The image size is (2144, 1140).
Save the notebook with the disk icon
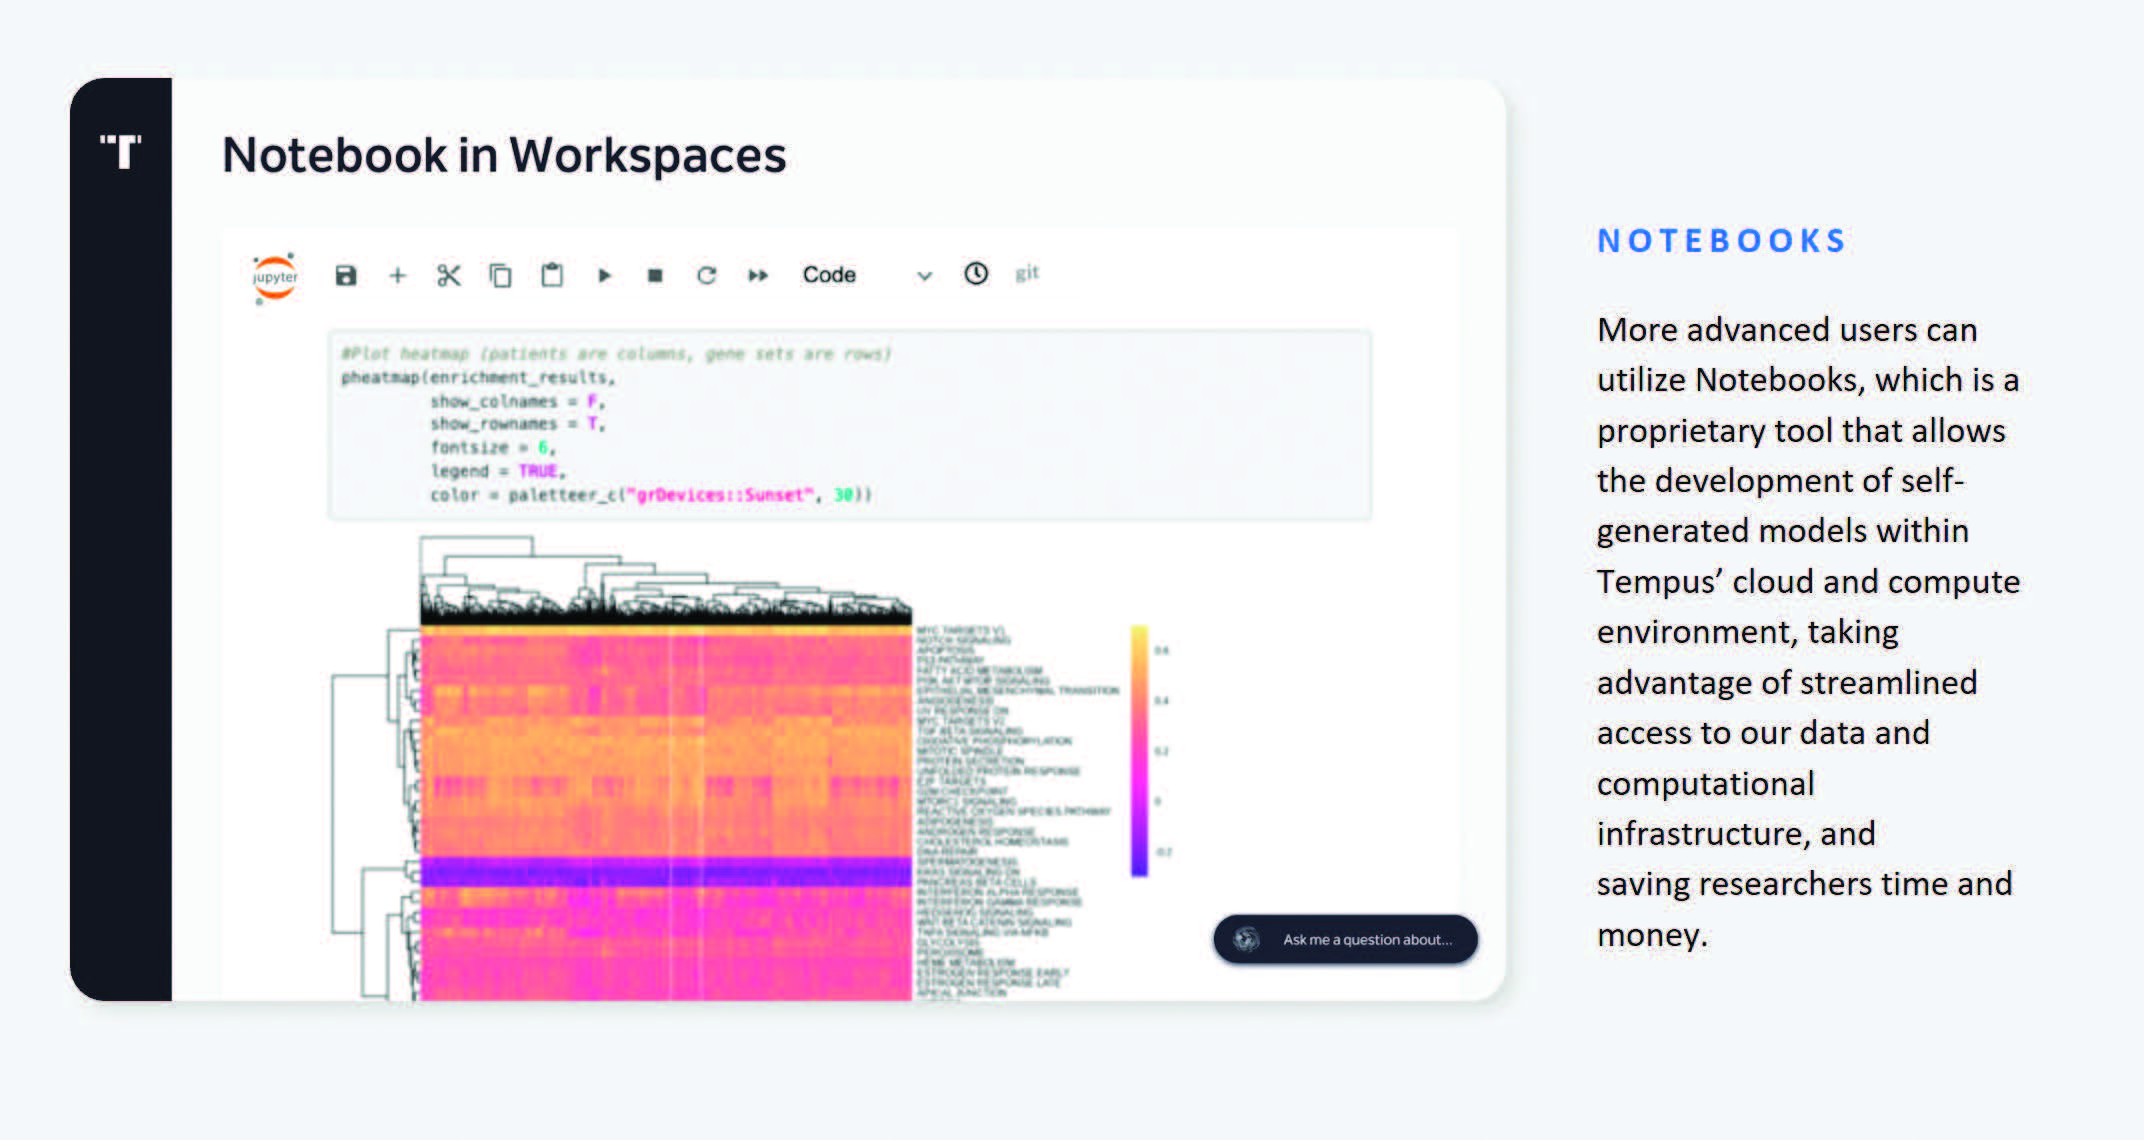346,276
